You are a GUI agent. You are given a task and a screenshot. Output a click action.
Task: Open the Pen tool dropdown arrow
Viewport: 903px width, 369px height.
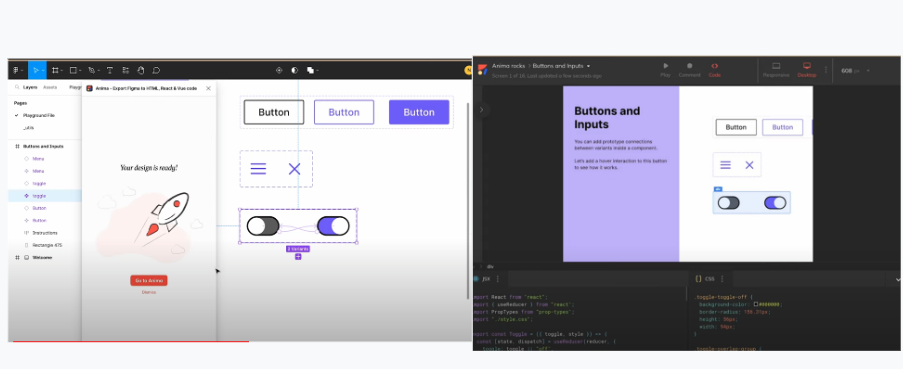(98, 71)
